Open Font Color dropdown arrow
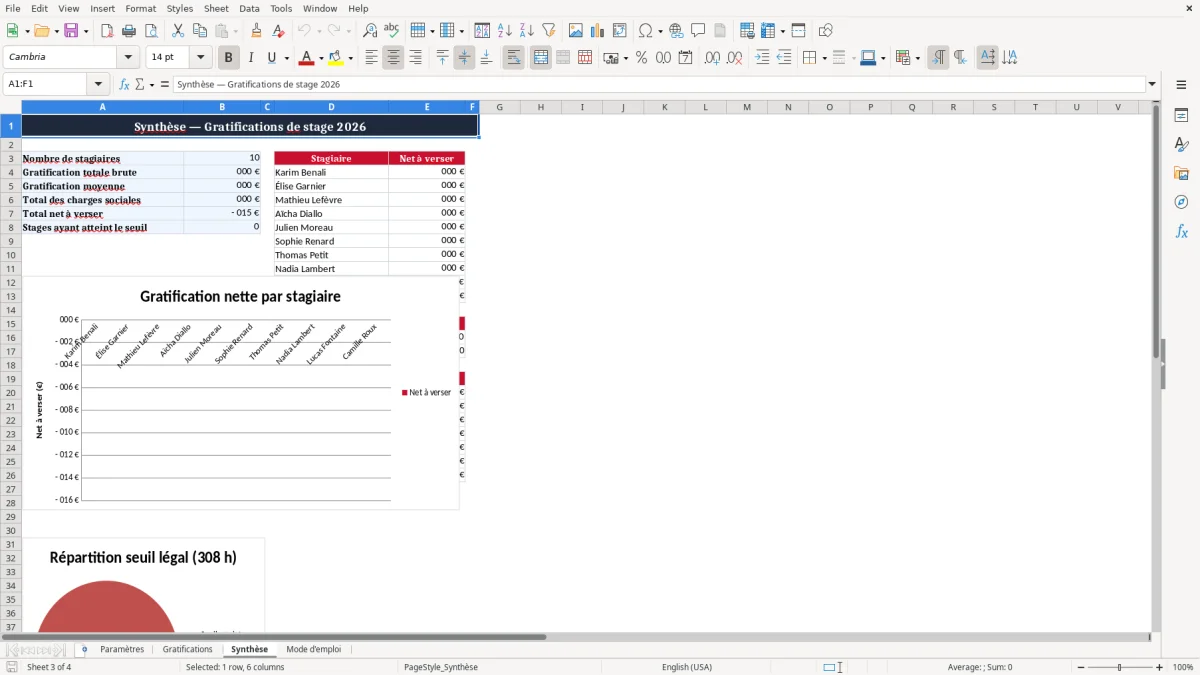This screenshot has height=675, width=1200. (321, 58)
